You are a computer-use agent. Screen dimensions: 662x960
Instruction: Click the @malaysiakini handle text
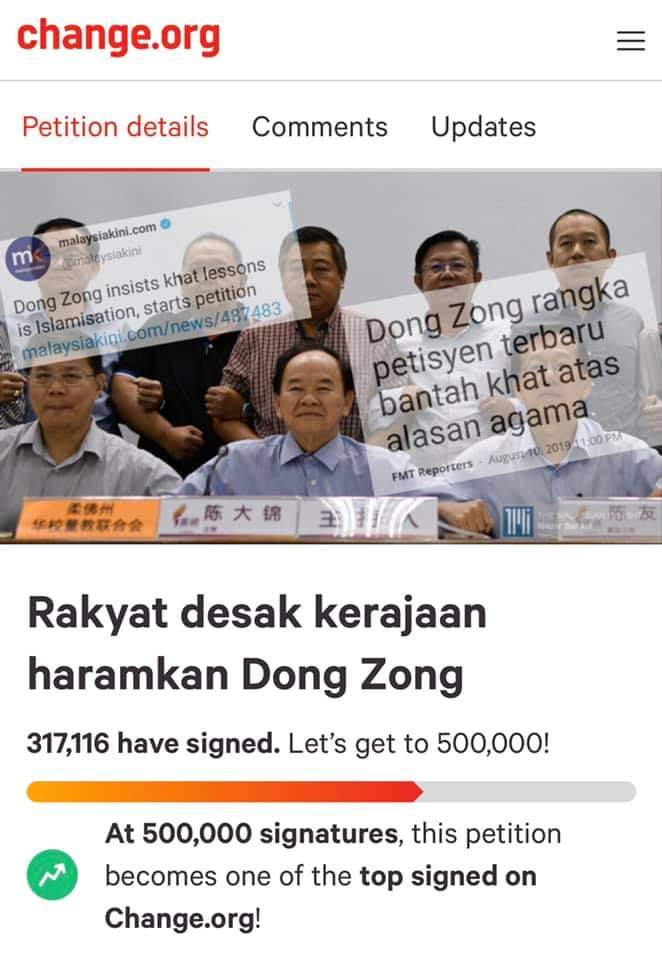101,257
